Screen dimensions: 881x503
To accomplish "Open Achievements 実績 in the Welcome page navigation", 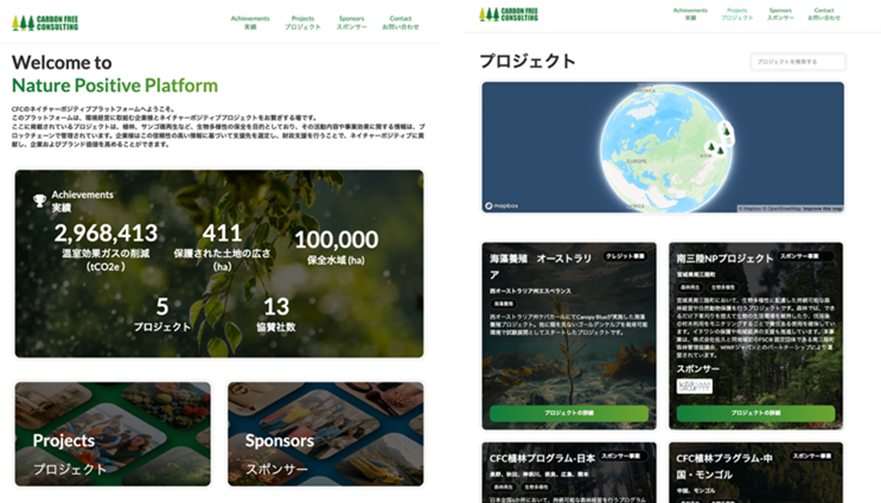I will click(249, 22).
